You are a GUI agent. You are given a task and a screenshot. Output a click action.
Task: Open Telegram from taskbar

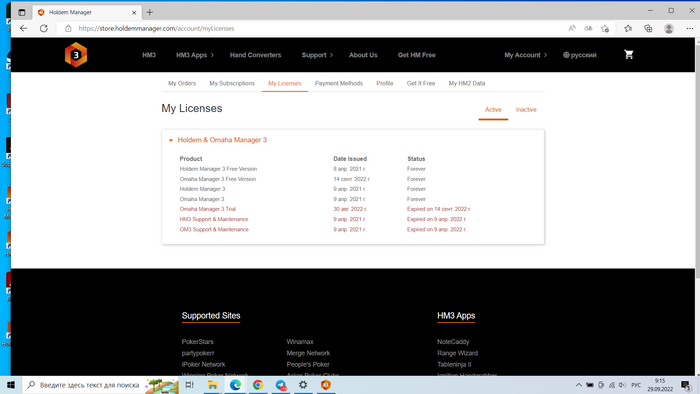(281, 385)
